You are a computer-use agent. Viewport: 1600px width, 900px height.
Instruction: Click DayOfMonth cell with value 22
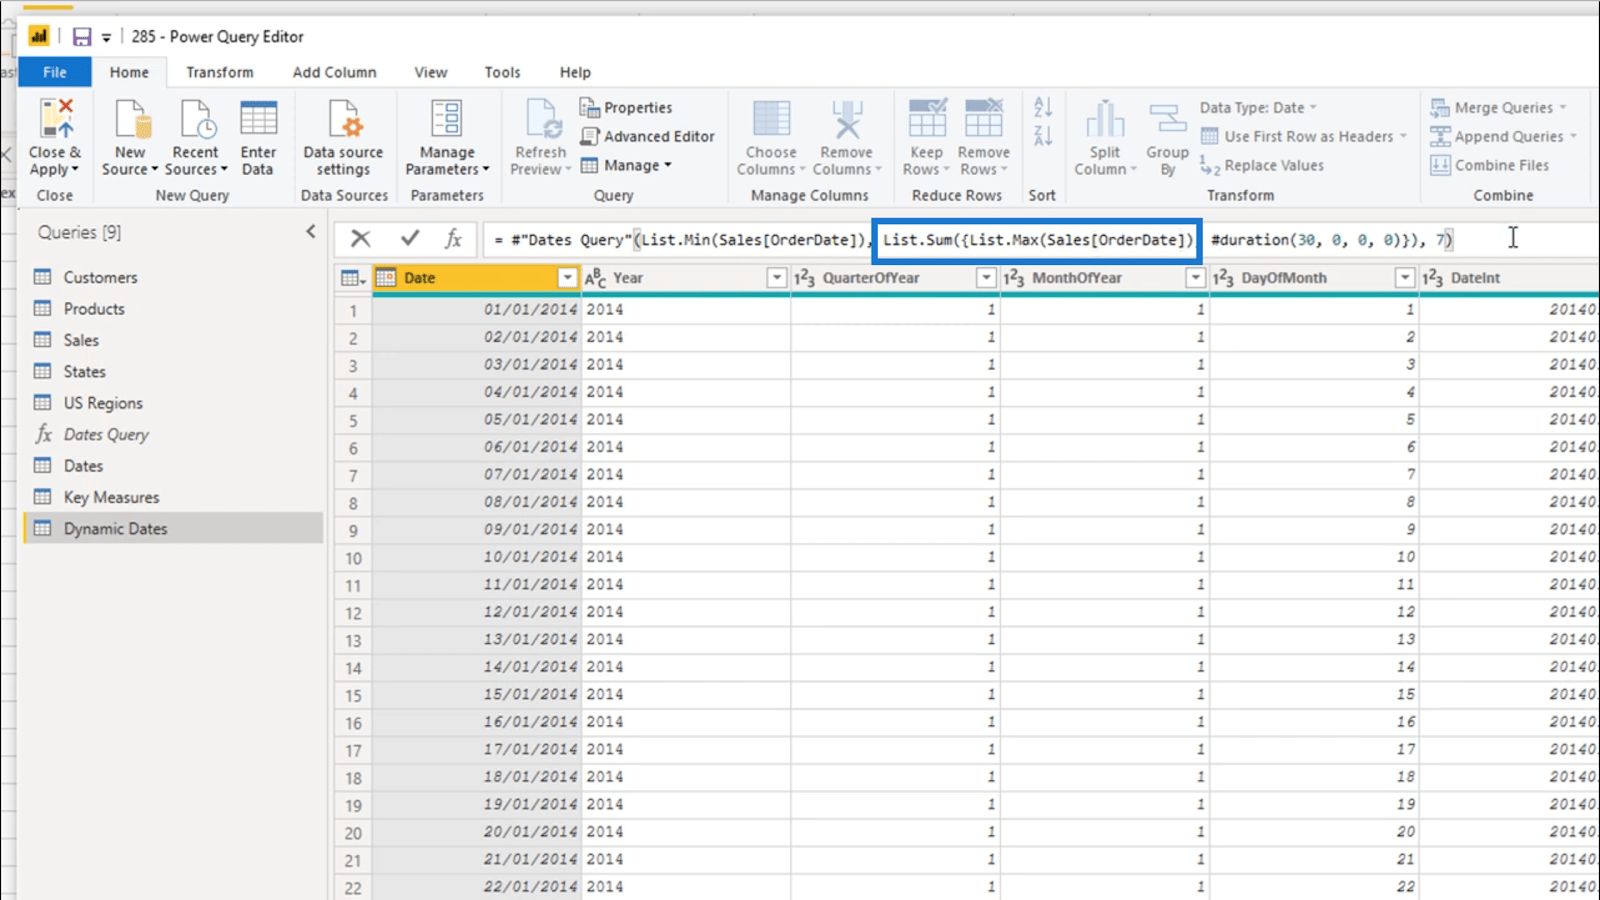[1314, 886]
